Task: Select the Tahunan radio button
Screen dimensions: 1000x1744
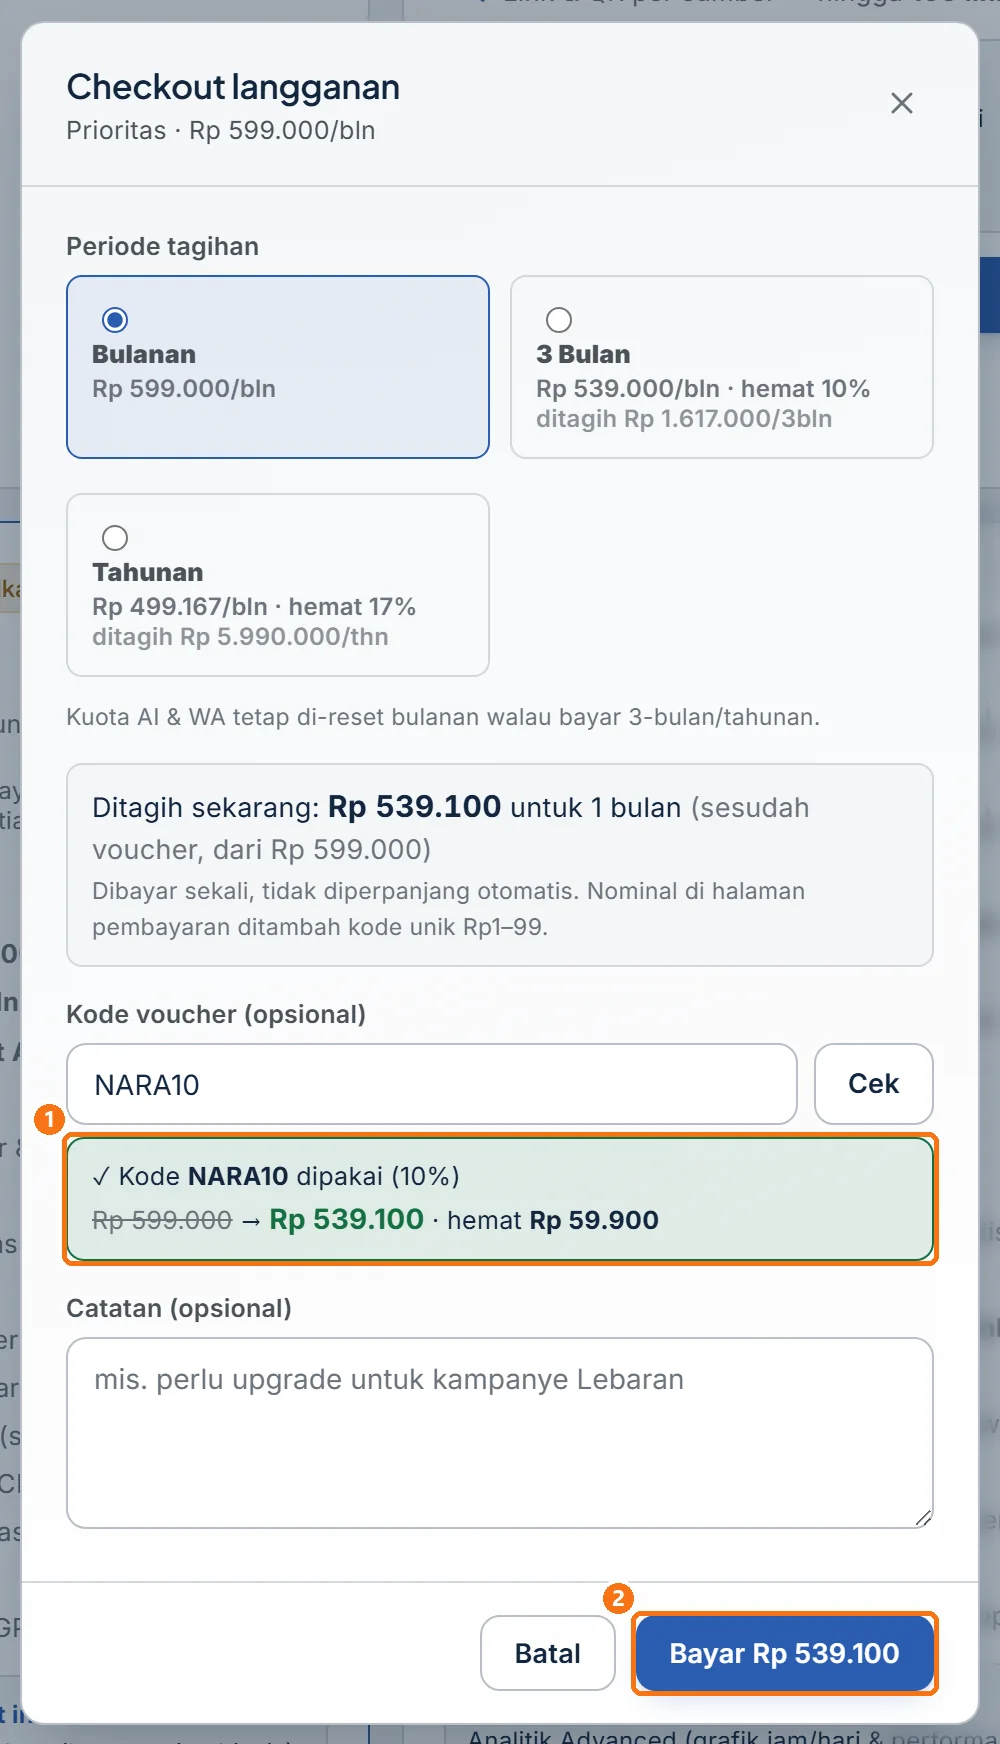Action: pos(115,538)
